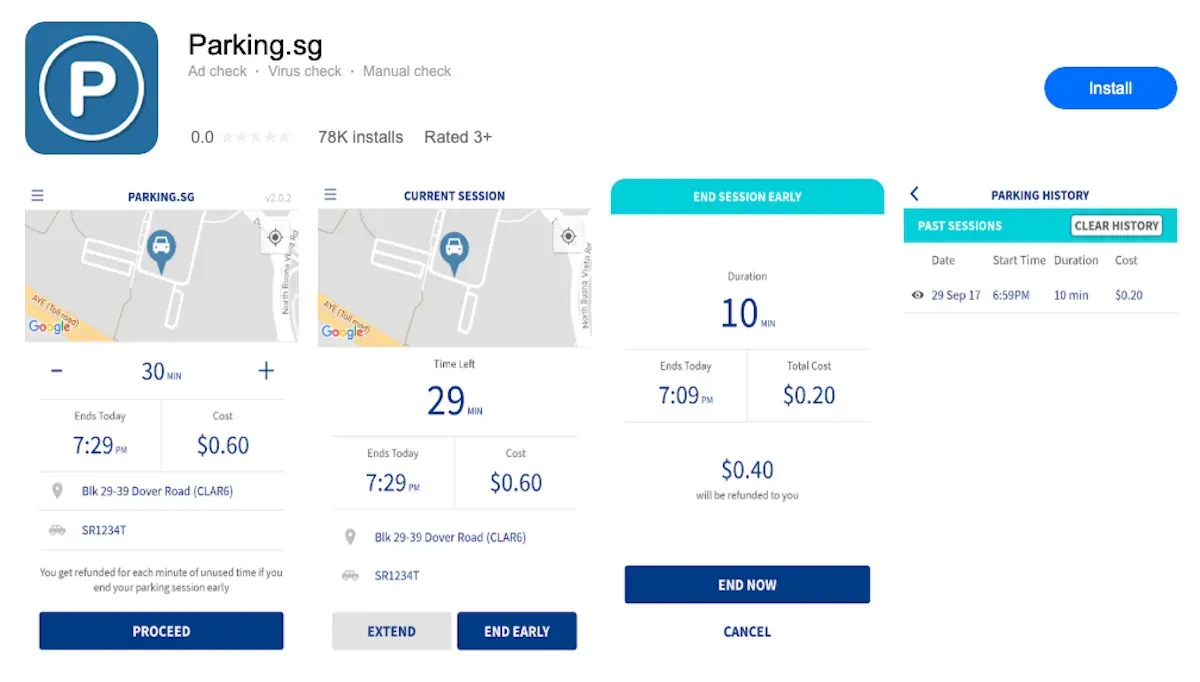Image resolution: width=1200 pixels, height=682 pixels.
Task: Confirm with END NOW button
Action: coord(747,585)
